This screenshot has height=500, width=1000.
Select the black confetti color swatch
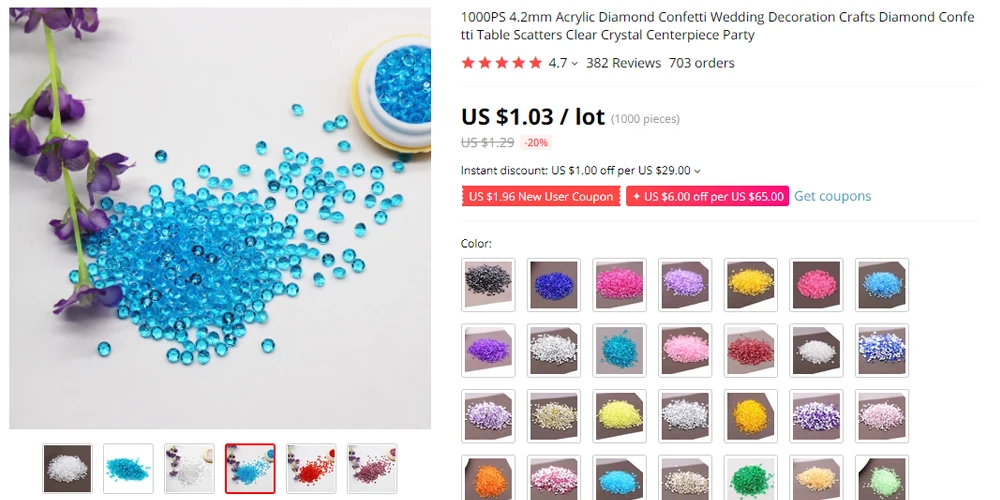coord(488,284)
